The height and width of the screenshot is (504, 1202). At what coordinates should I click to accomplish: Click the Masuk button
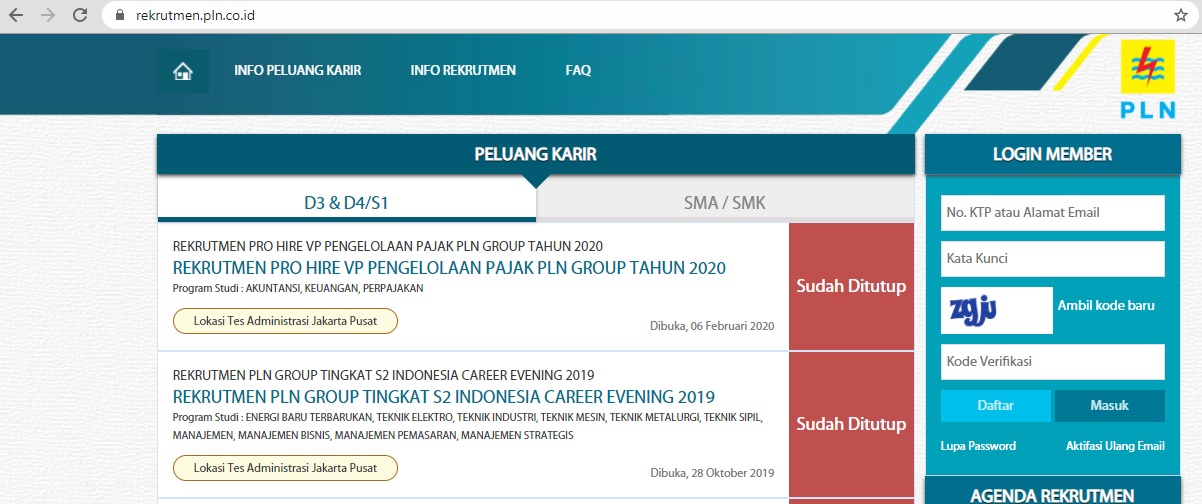coord(1110,406)
